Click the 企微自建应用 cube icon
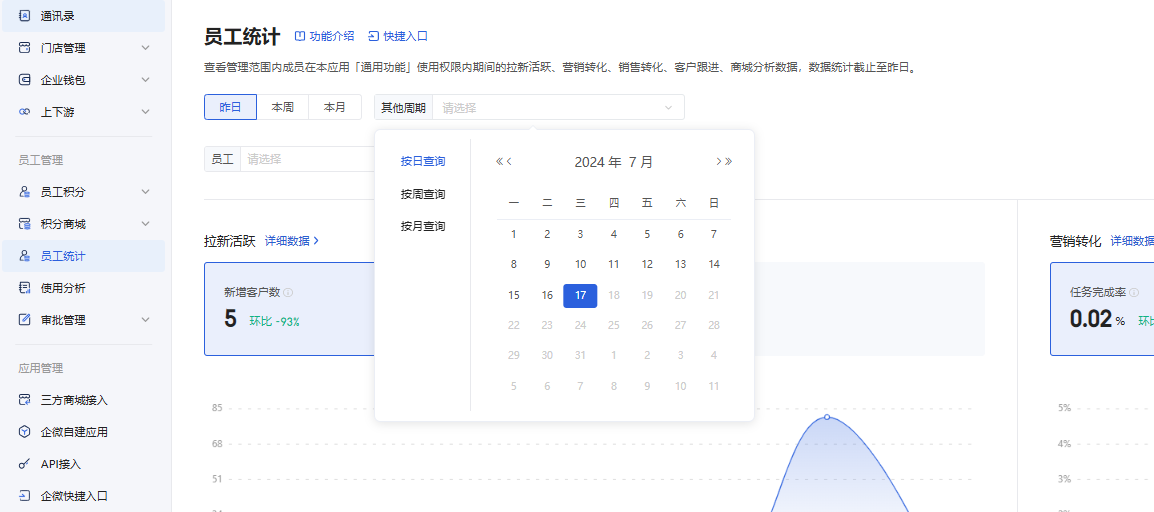This screenshot has height=512, width=1154. pyautogui.click(x=25, y=432)
